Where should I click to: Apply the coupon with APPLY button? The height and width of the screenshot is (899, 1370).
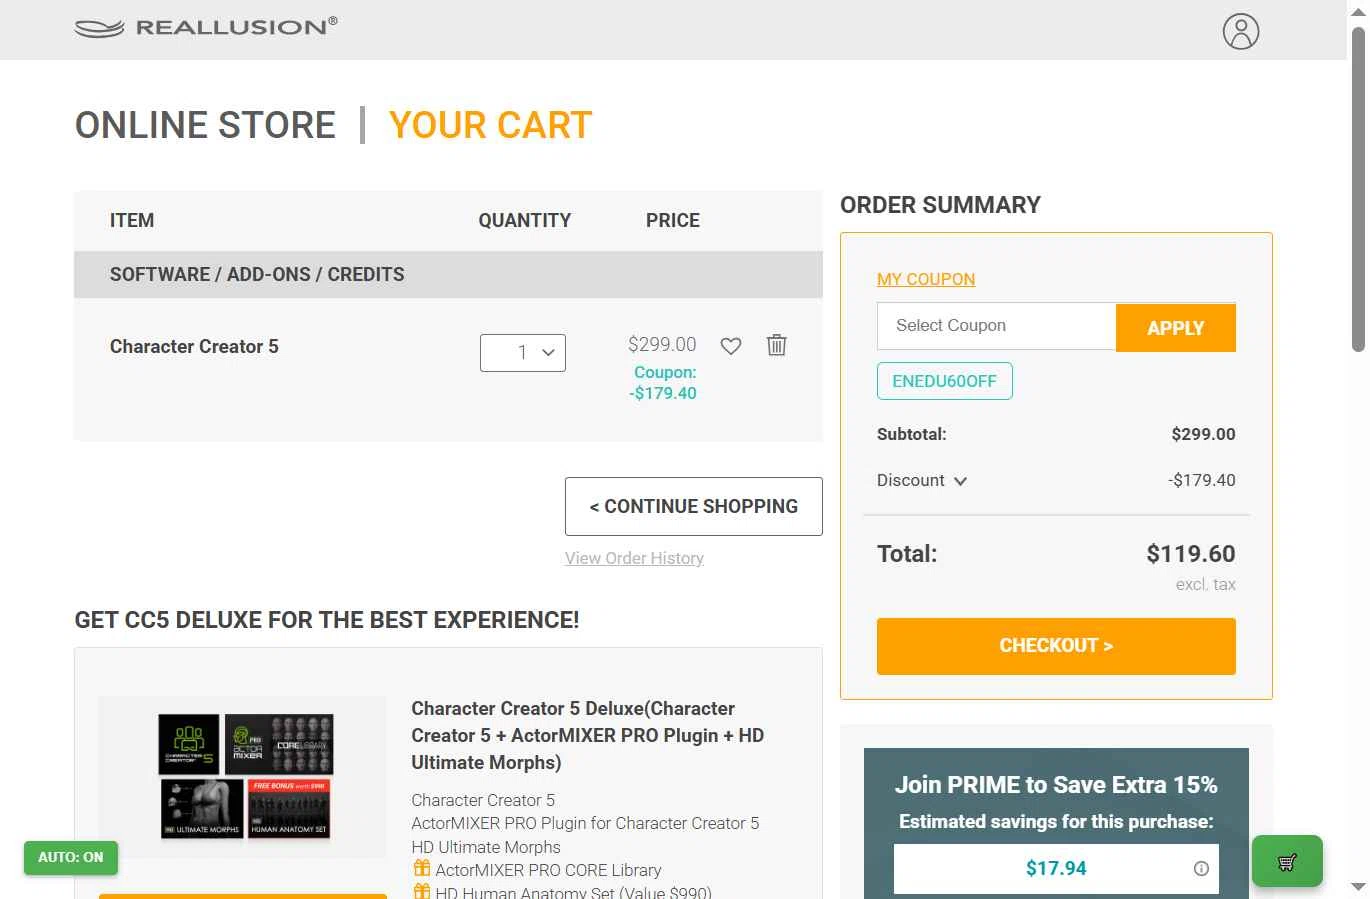tap(1176, 327)
